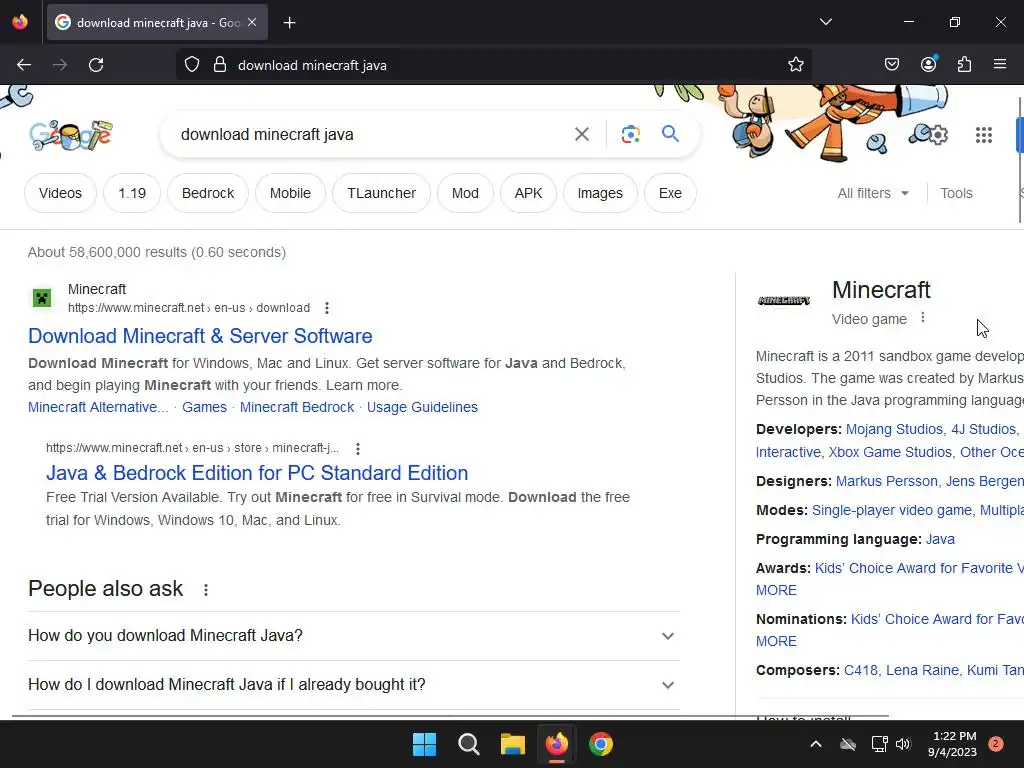The height and width of the screenshot is (768, 1024).
Task: Open the Windows Start menu
Action: pos(424,744)
